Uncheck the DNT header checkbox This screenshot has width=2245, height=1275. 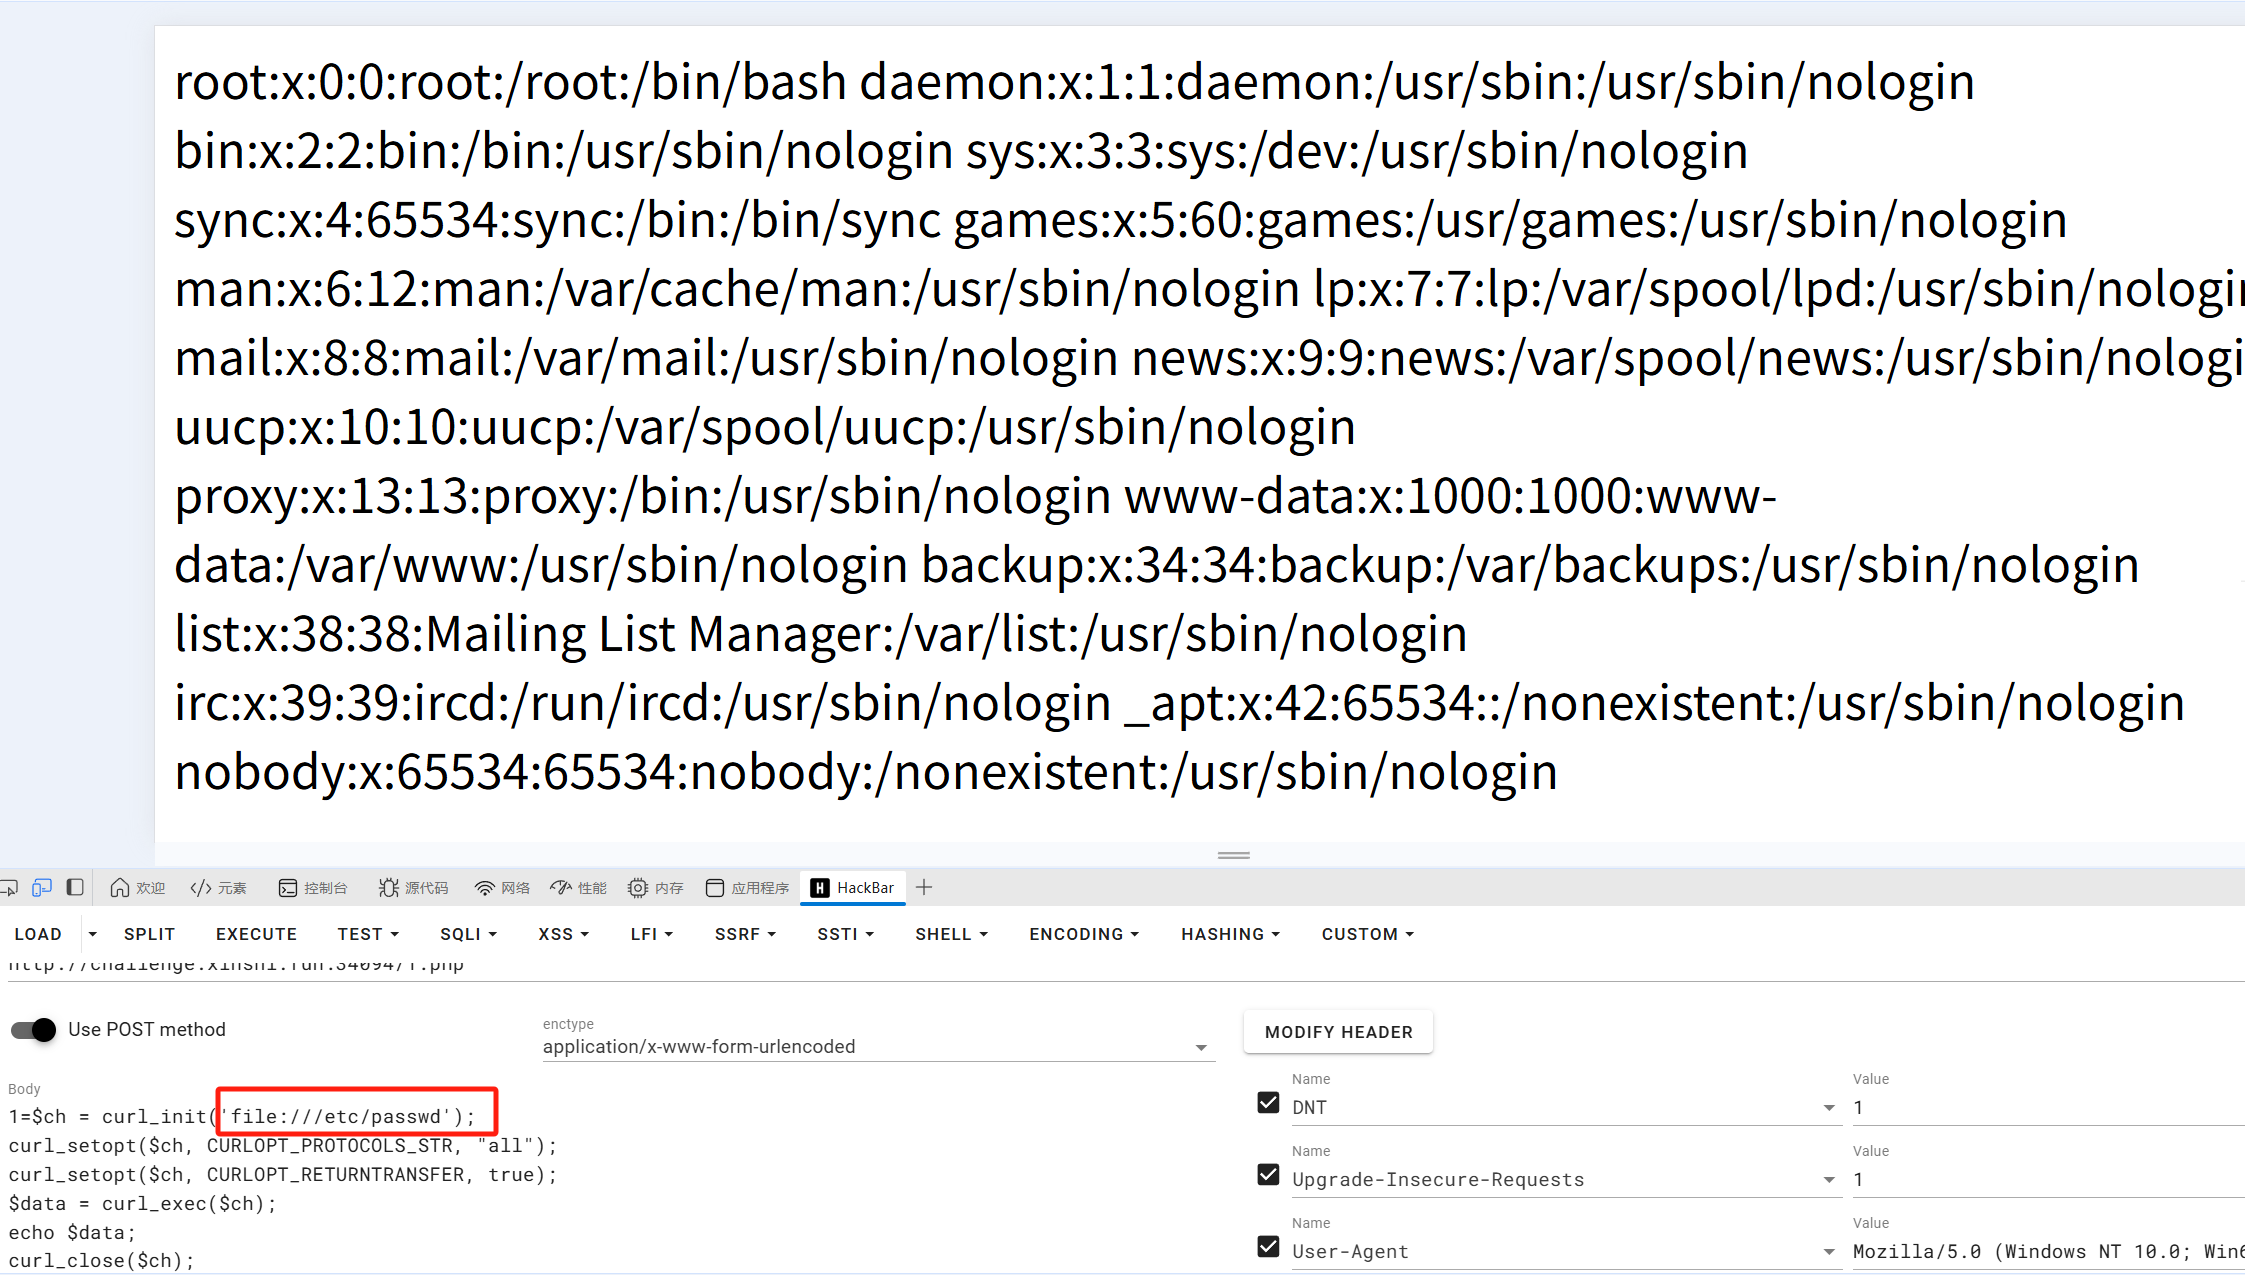tap(1268, 1102)
